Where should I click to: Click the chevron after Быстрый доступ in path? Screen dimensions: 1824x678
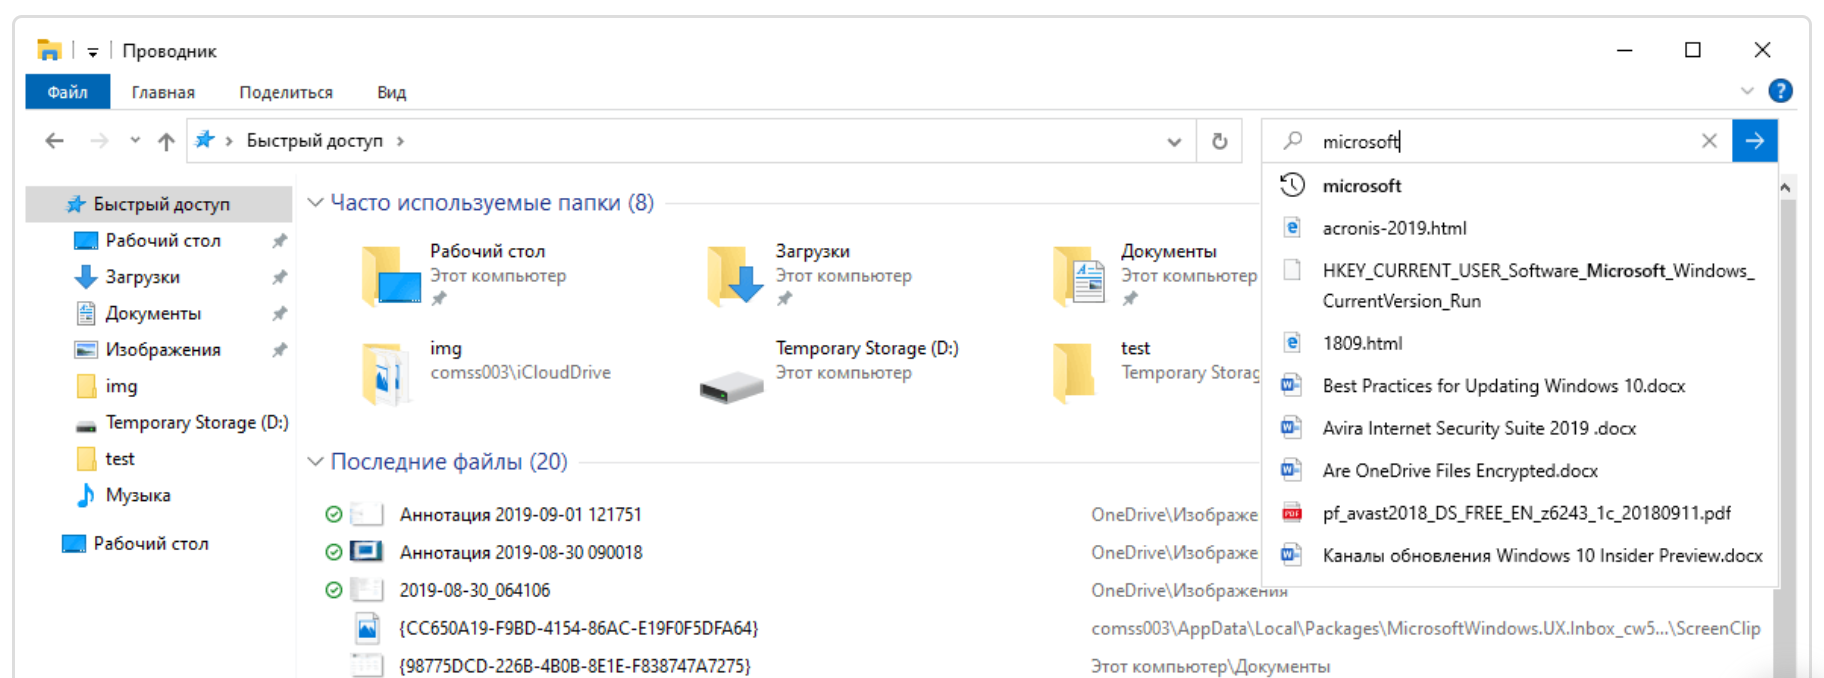coord(400,141)
